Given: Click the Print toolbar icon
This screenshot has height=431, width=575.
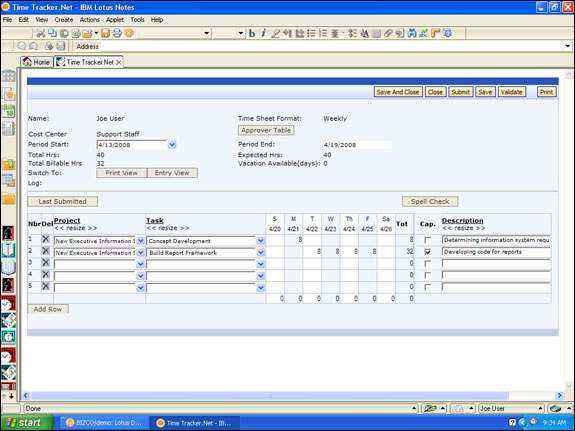Looking at the screenshot, I should [117, 33].
